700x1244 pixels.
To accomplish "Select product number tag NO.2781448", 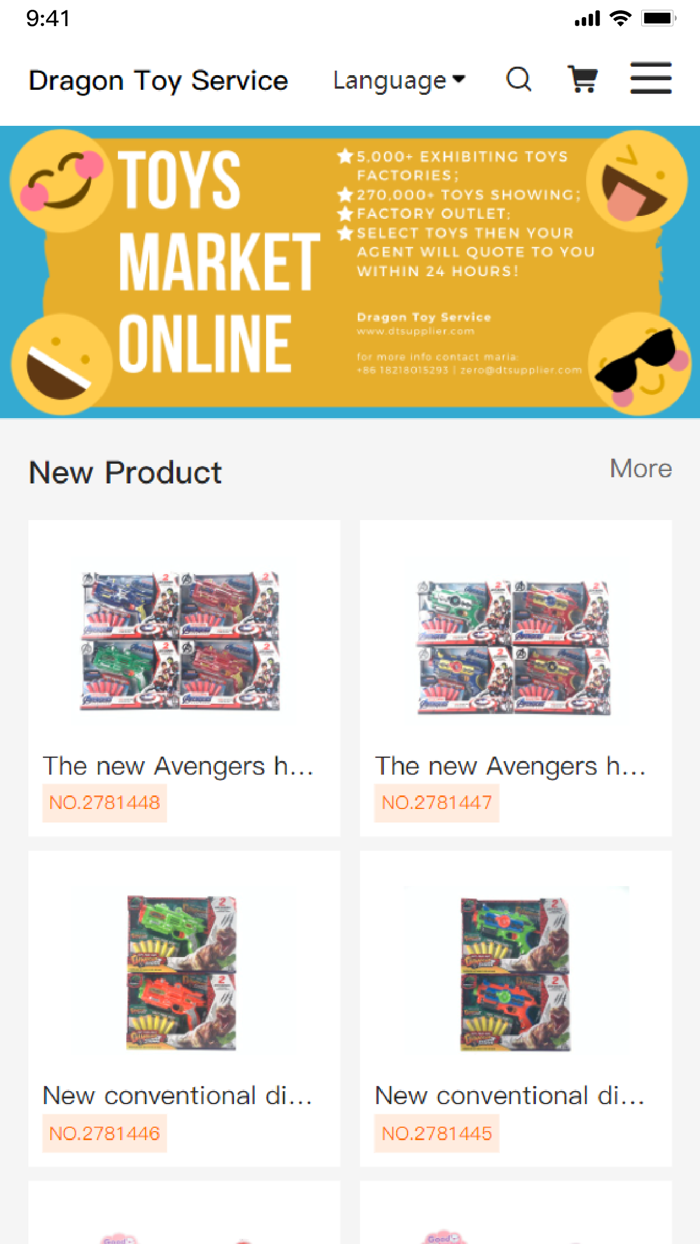I will click(x=104, y=803).
